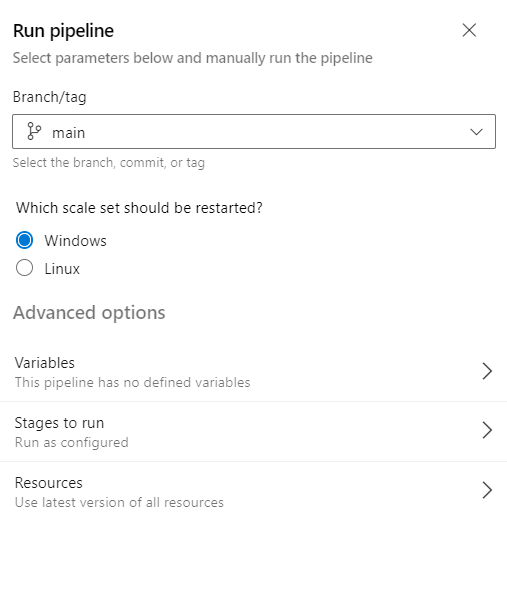Open the Branch/tag dropdown arrow
The height and width of the screenshot is (603, 507).
coord(476,132)
